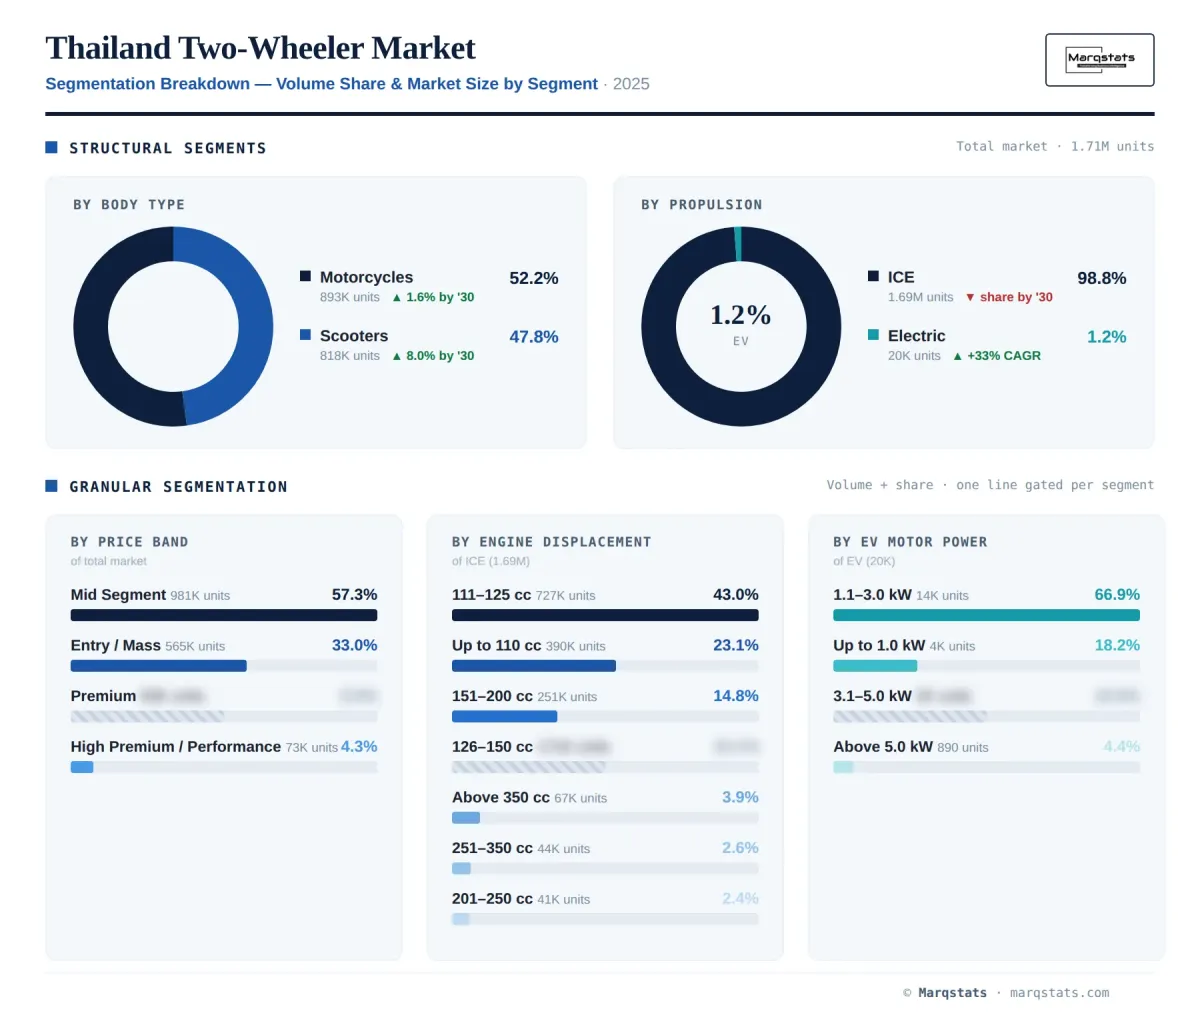Click the of ICE (1.69M) caption
Screen dimensions: 1200x1025
pyautogui.click(x=491, y=561)
